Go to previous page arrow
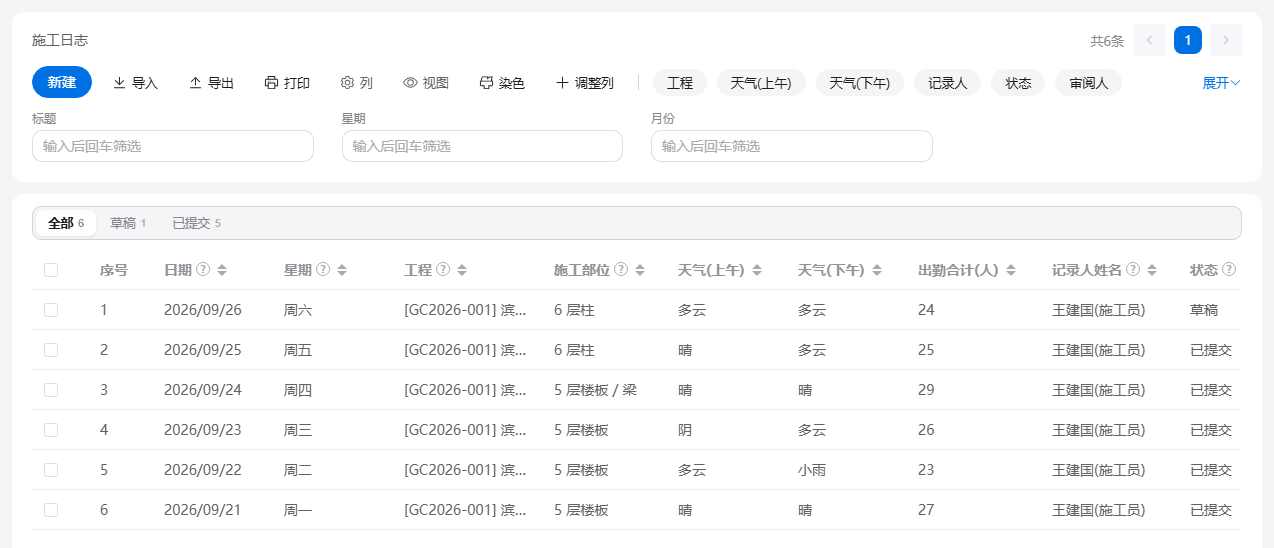The image size is (1274, 548). 1150,40
